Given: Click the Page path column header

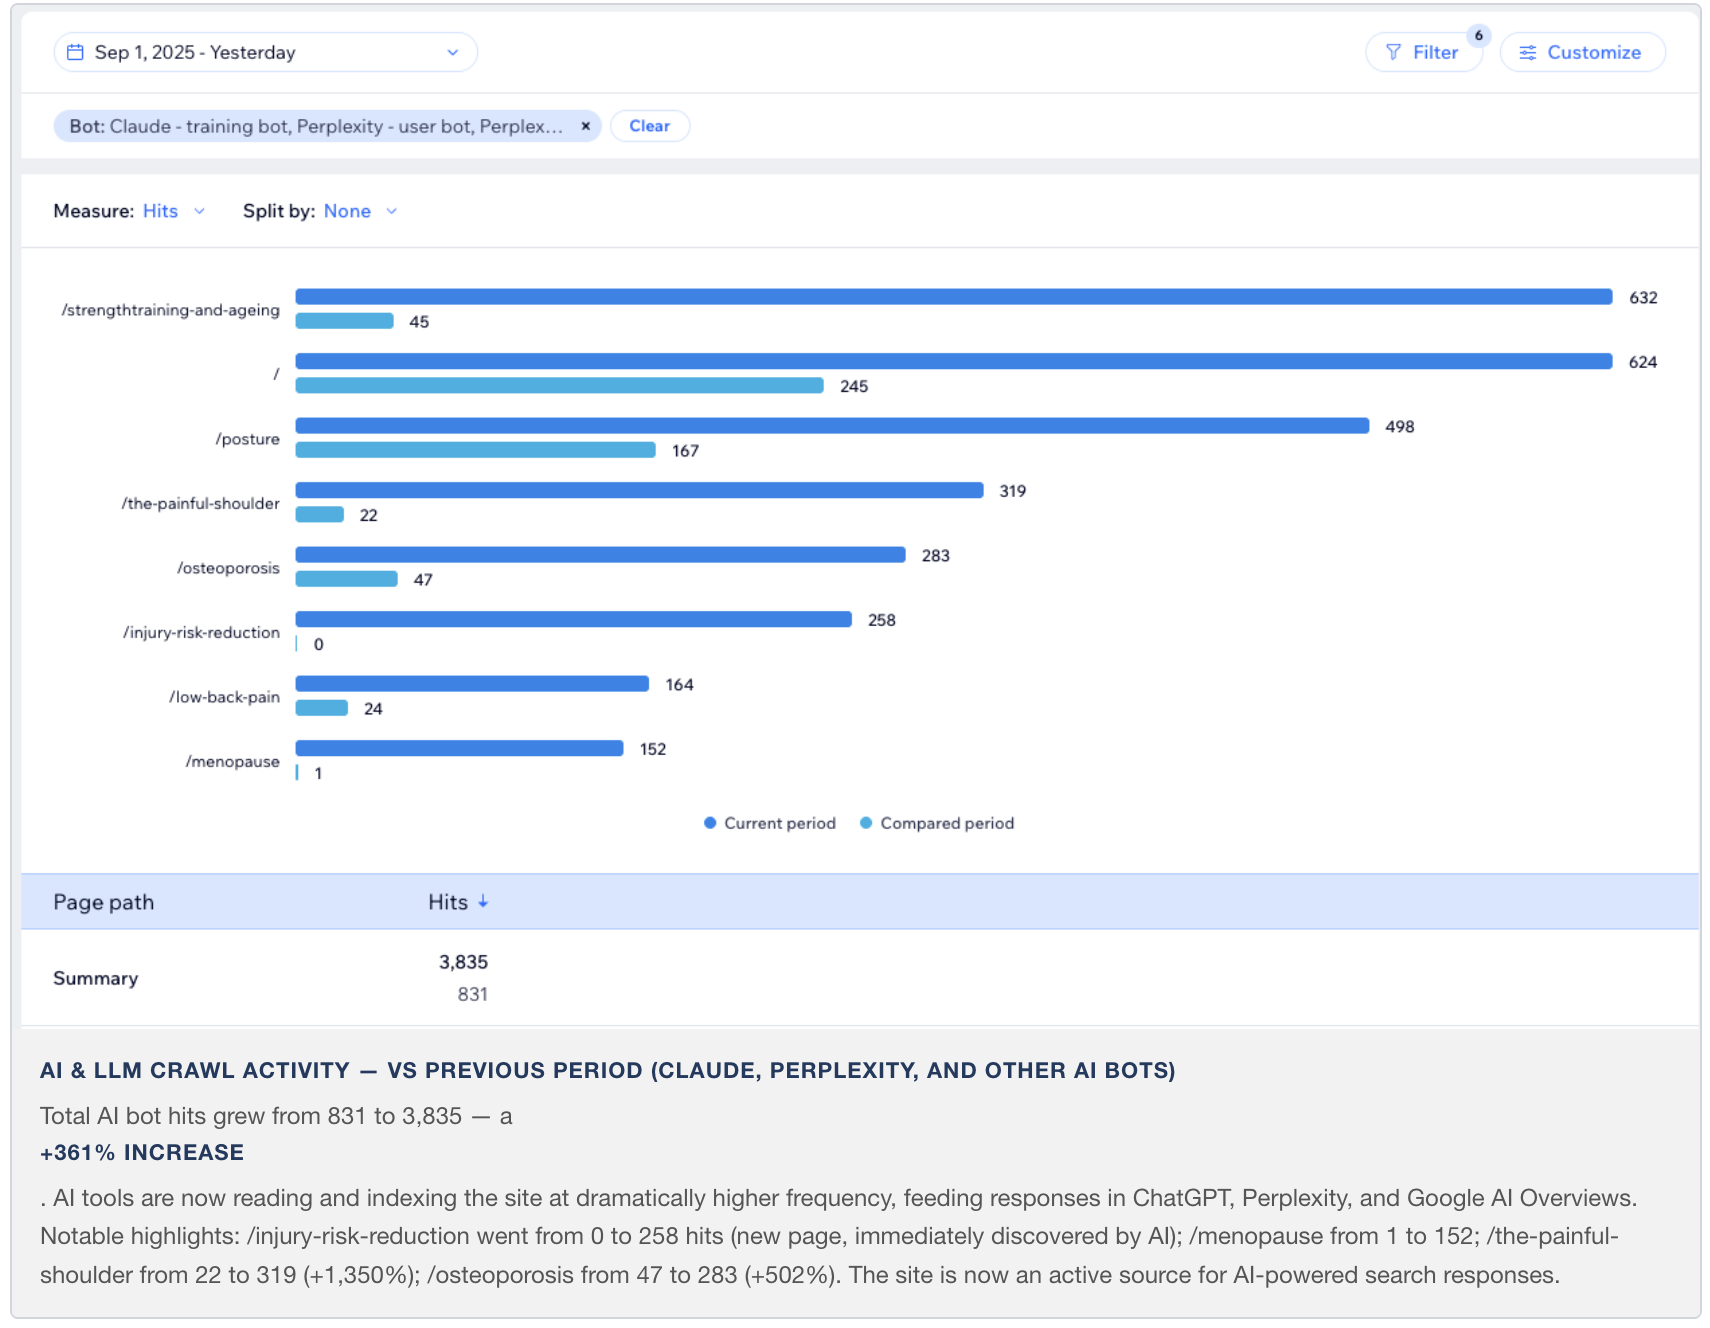Looking at the screenshot, I should coord(104,902).
